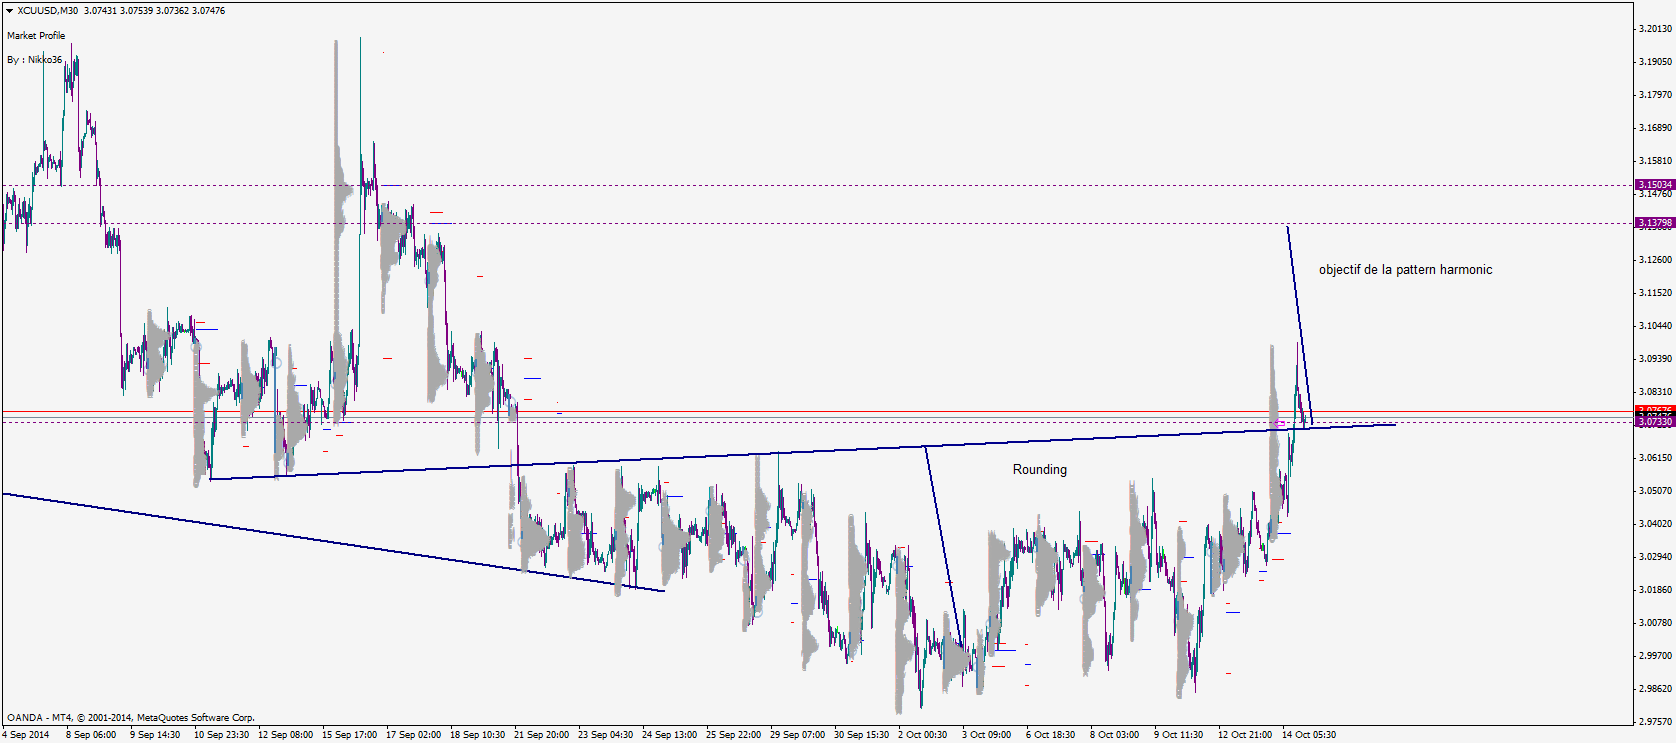The image size is (1676, 743).
Task: Click price axis value 3.15810
Action: point(1655,161)
